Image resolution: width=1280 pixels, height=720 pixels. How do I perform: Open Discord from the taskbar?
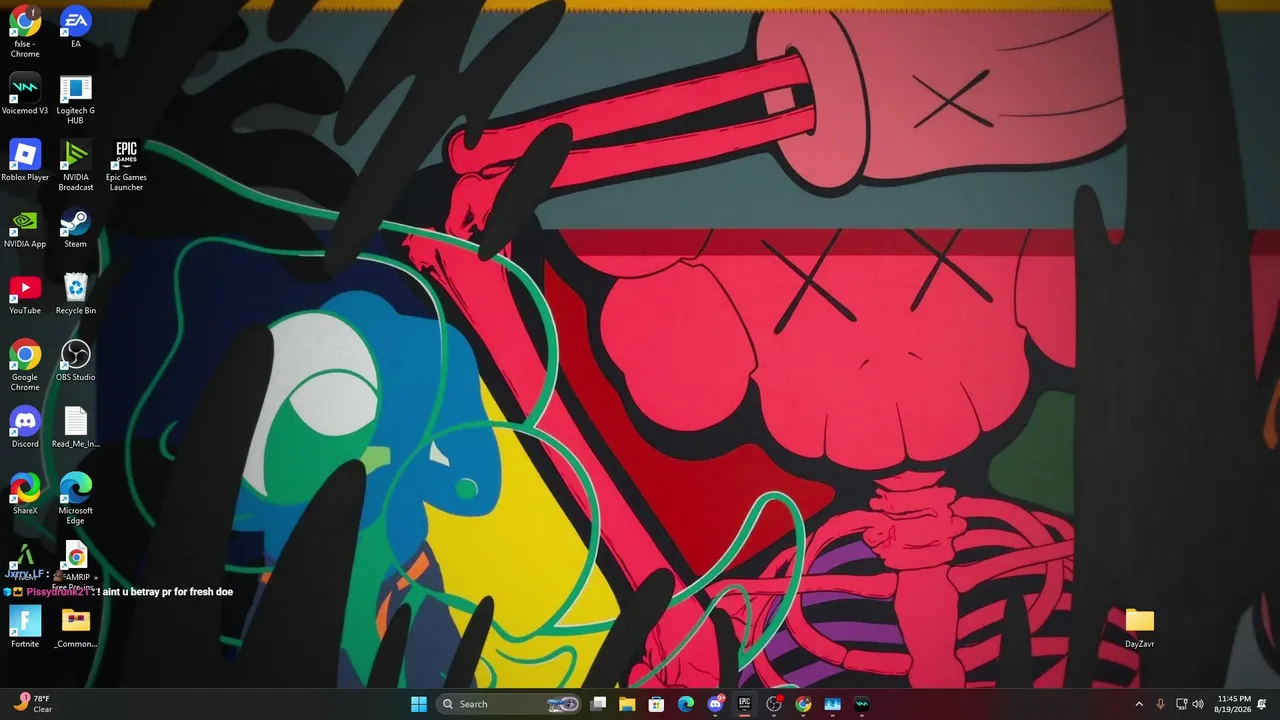click(715, 704)
